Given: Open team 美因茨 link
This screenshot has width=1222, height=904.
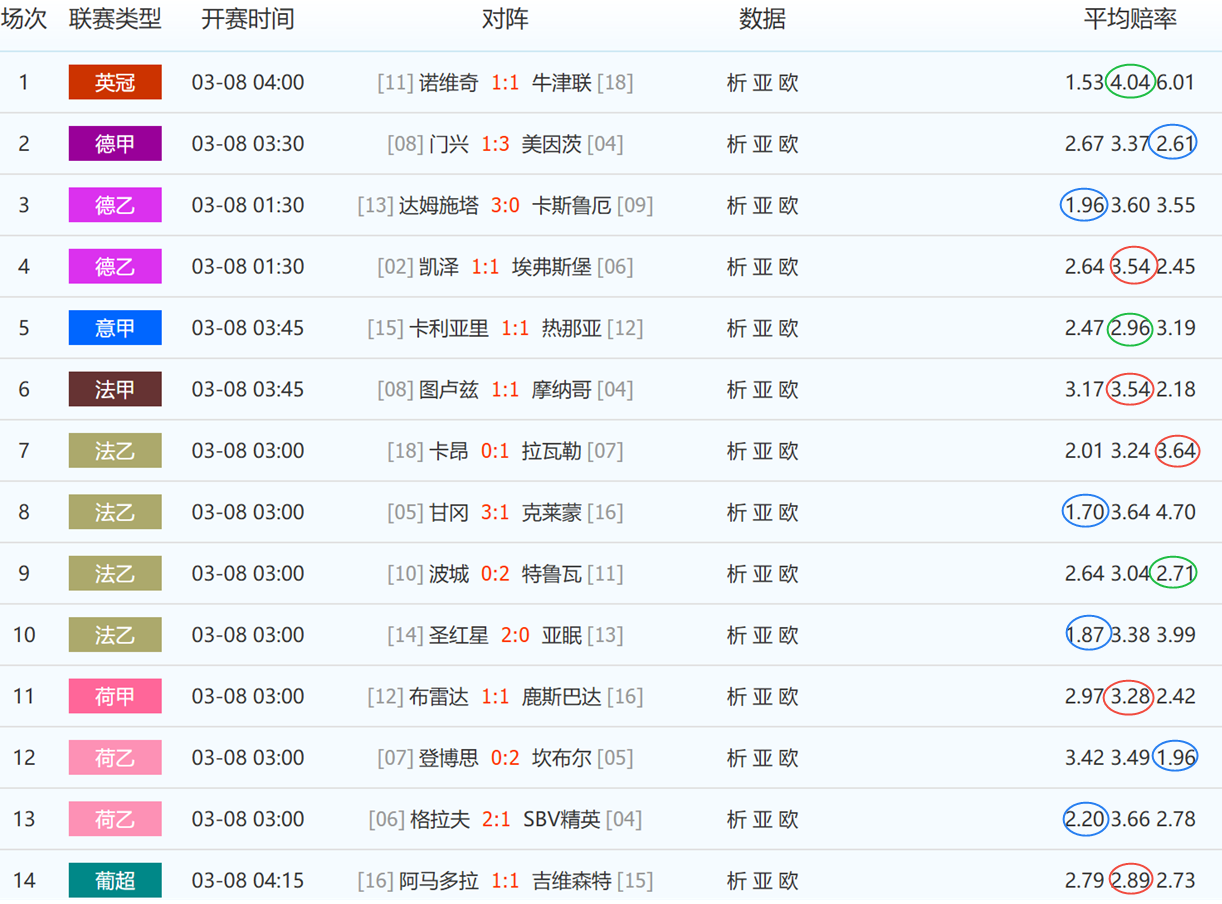Looking at the screenshot, I should pyautogui.click(x=551, y=144).
